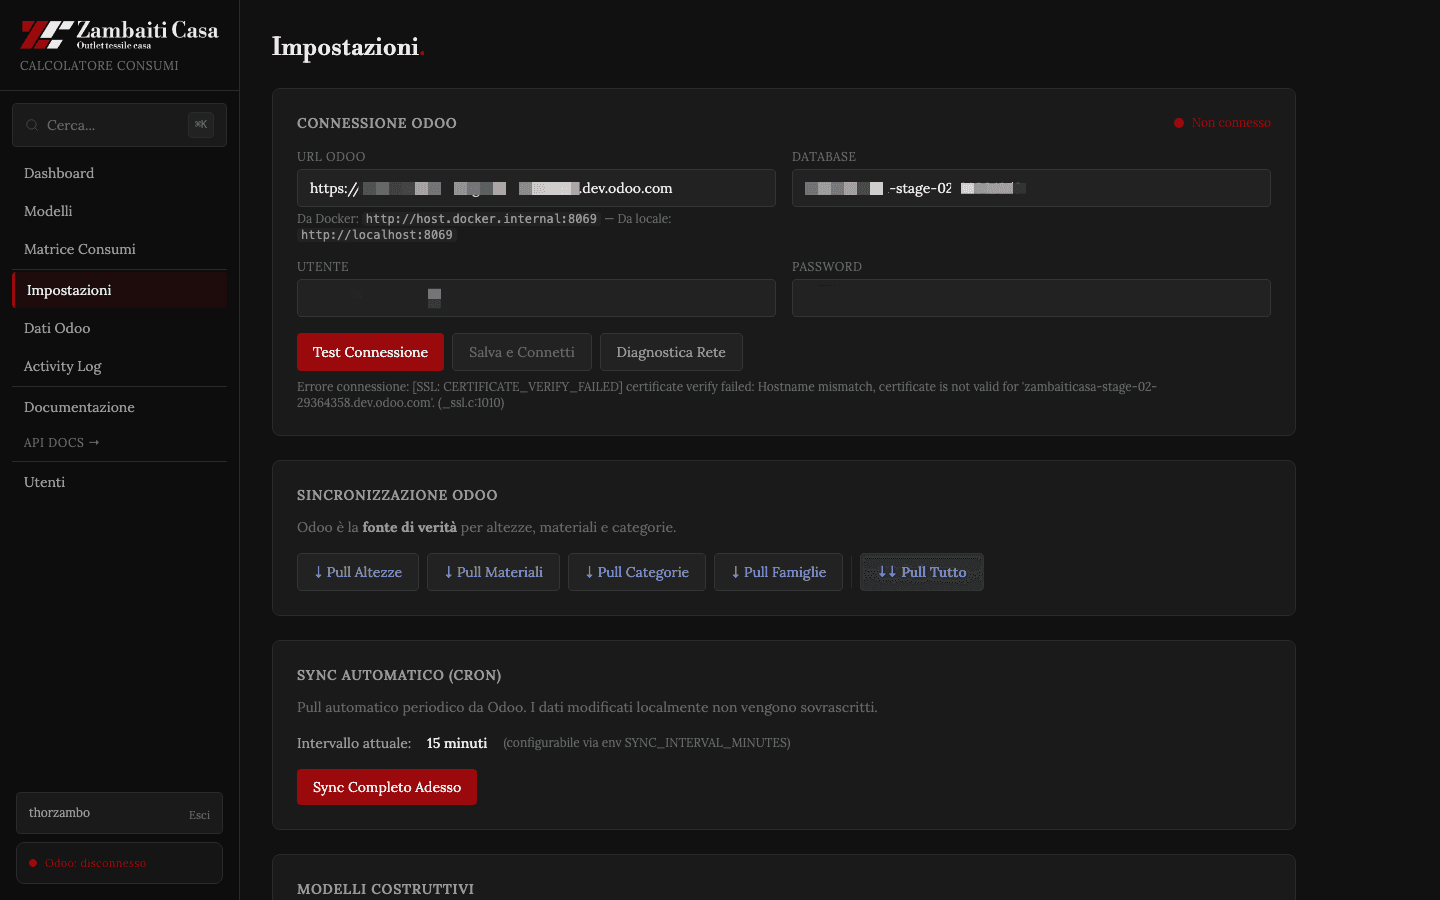Click the Pull Materiali button
Image resolution: width=1440 pixels, height=900 pixels.
493,572
